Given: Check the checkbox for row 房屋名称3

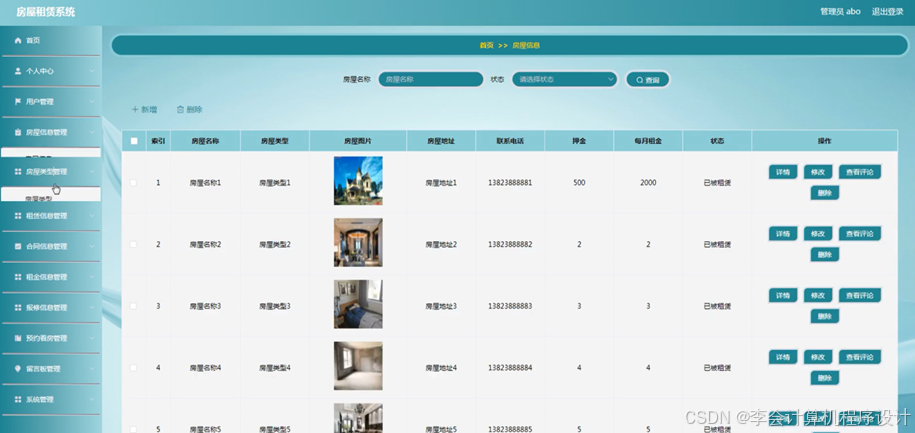Looking at the screenshot, I should point(134,306).
